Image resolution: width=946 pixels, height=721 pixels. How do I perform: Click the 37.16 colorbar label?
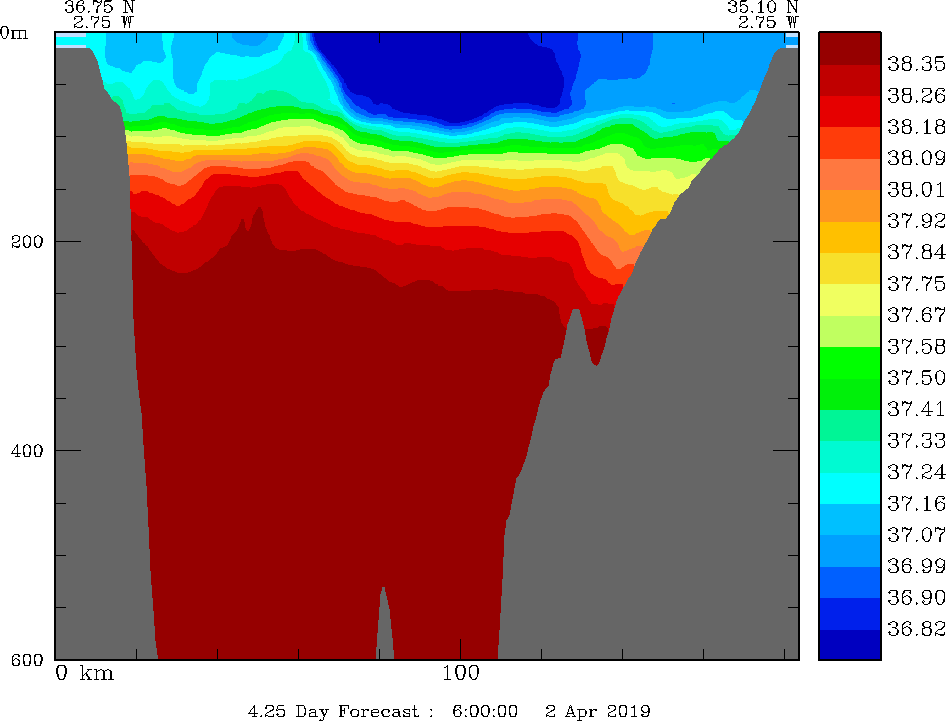[x=915, y=503]
